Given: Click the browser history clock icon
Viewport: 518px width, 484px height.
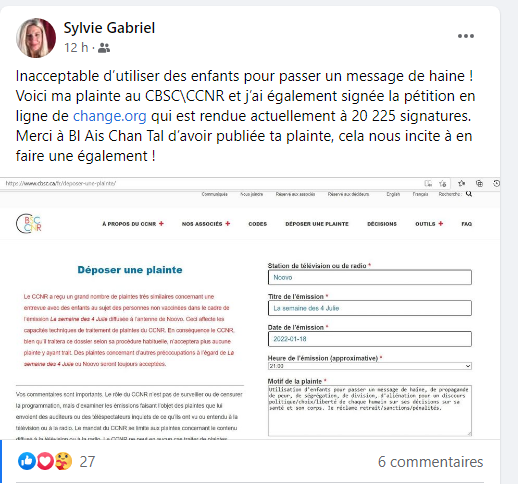Looking at the screenshot, I should click(x=497, y=183).
